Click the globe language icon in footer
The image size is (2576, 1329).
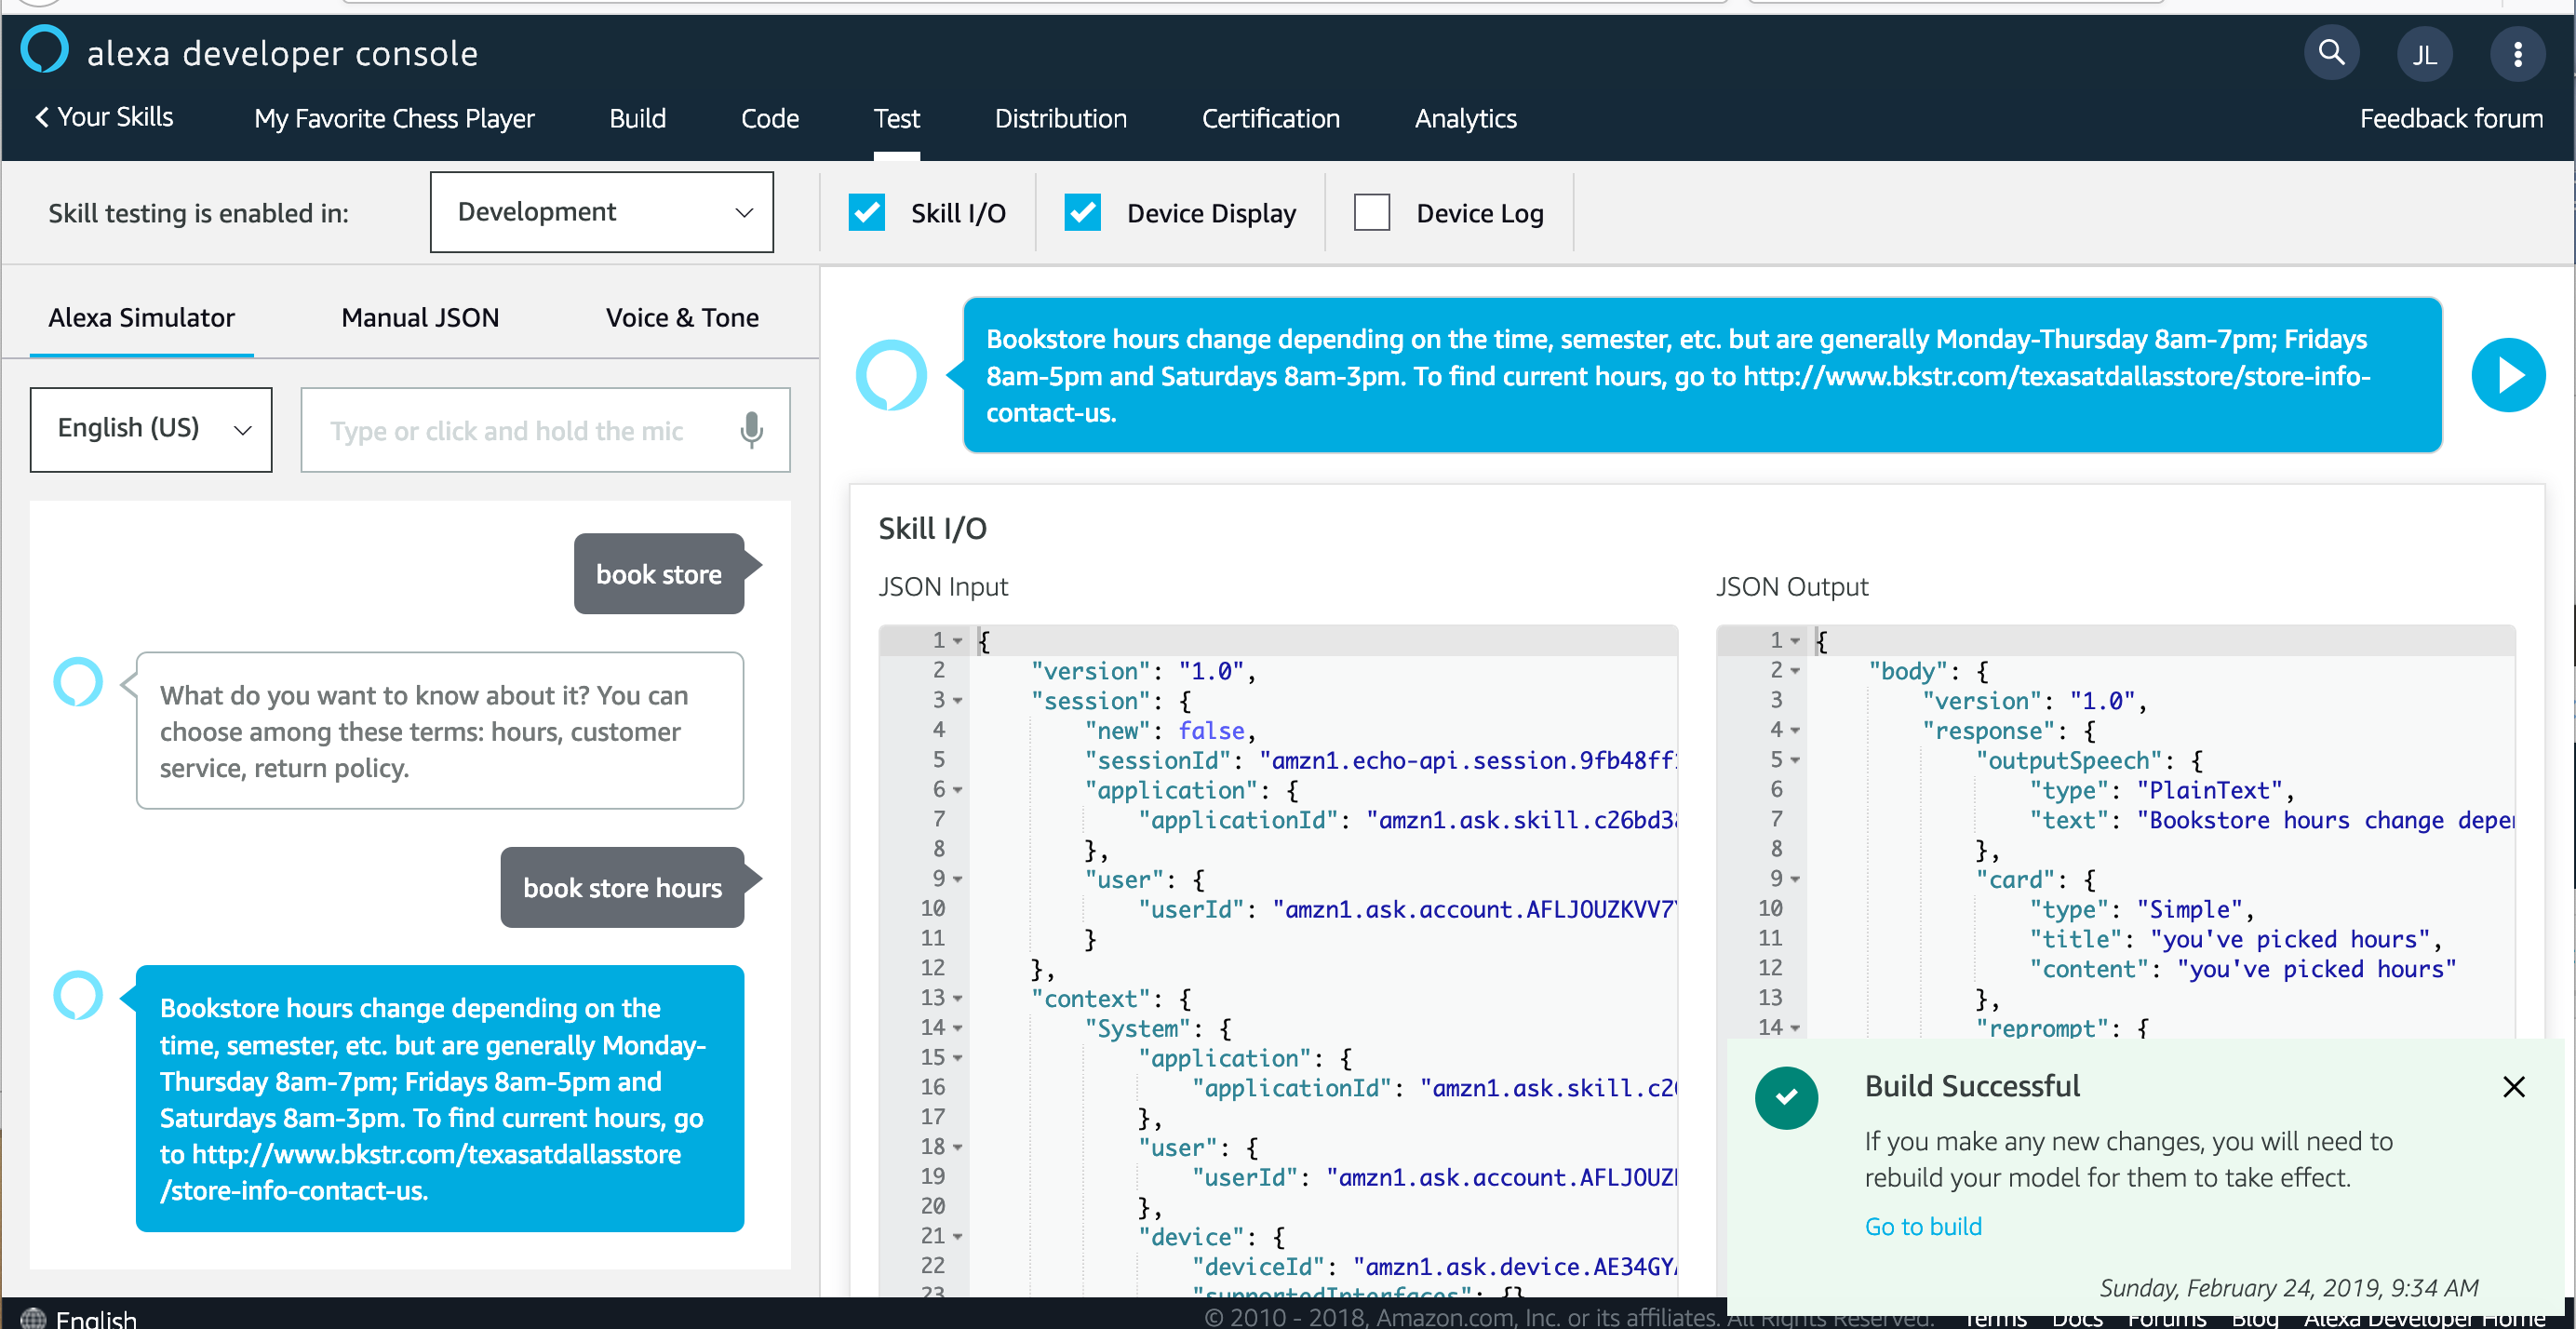tap(33, 1318)
